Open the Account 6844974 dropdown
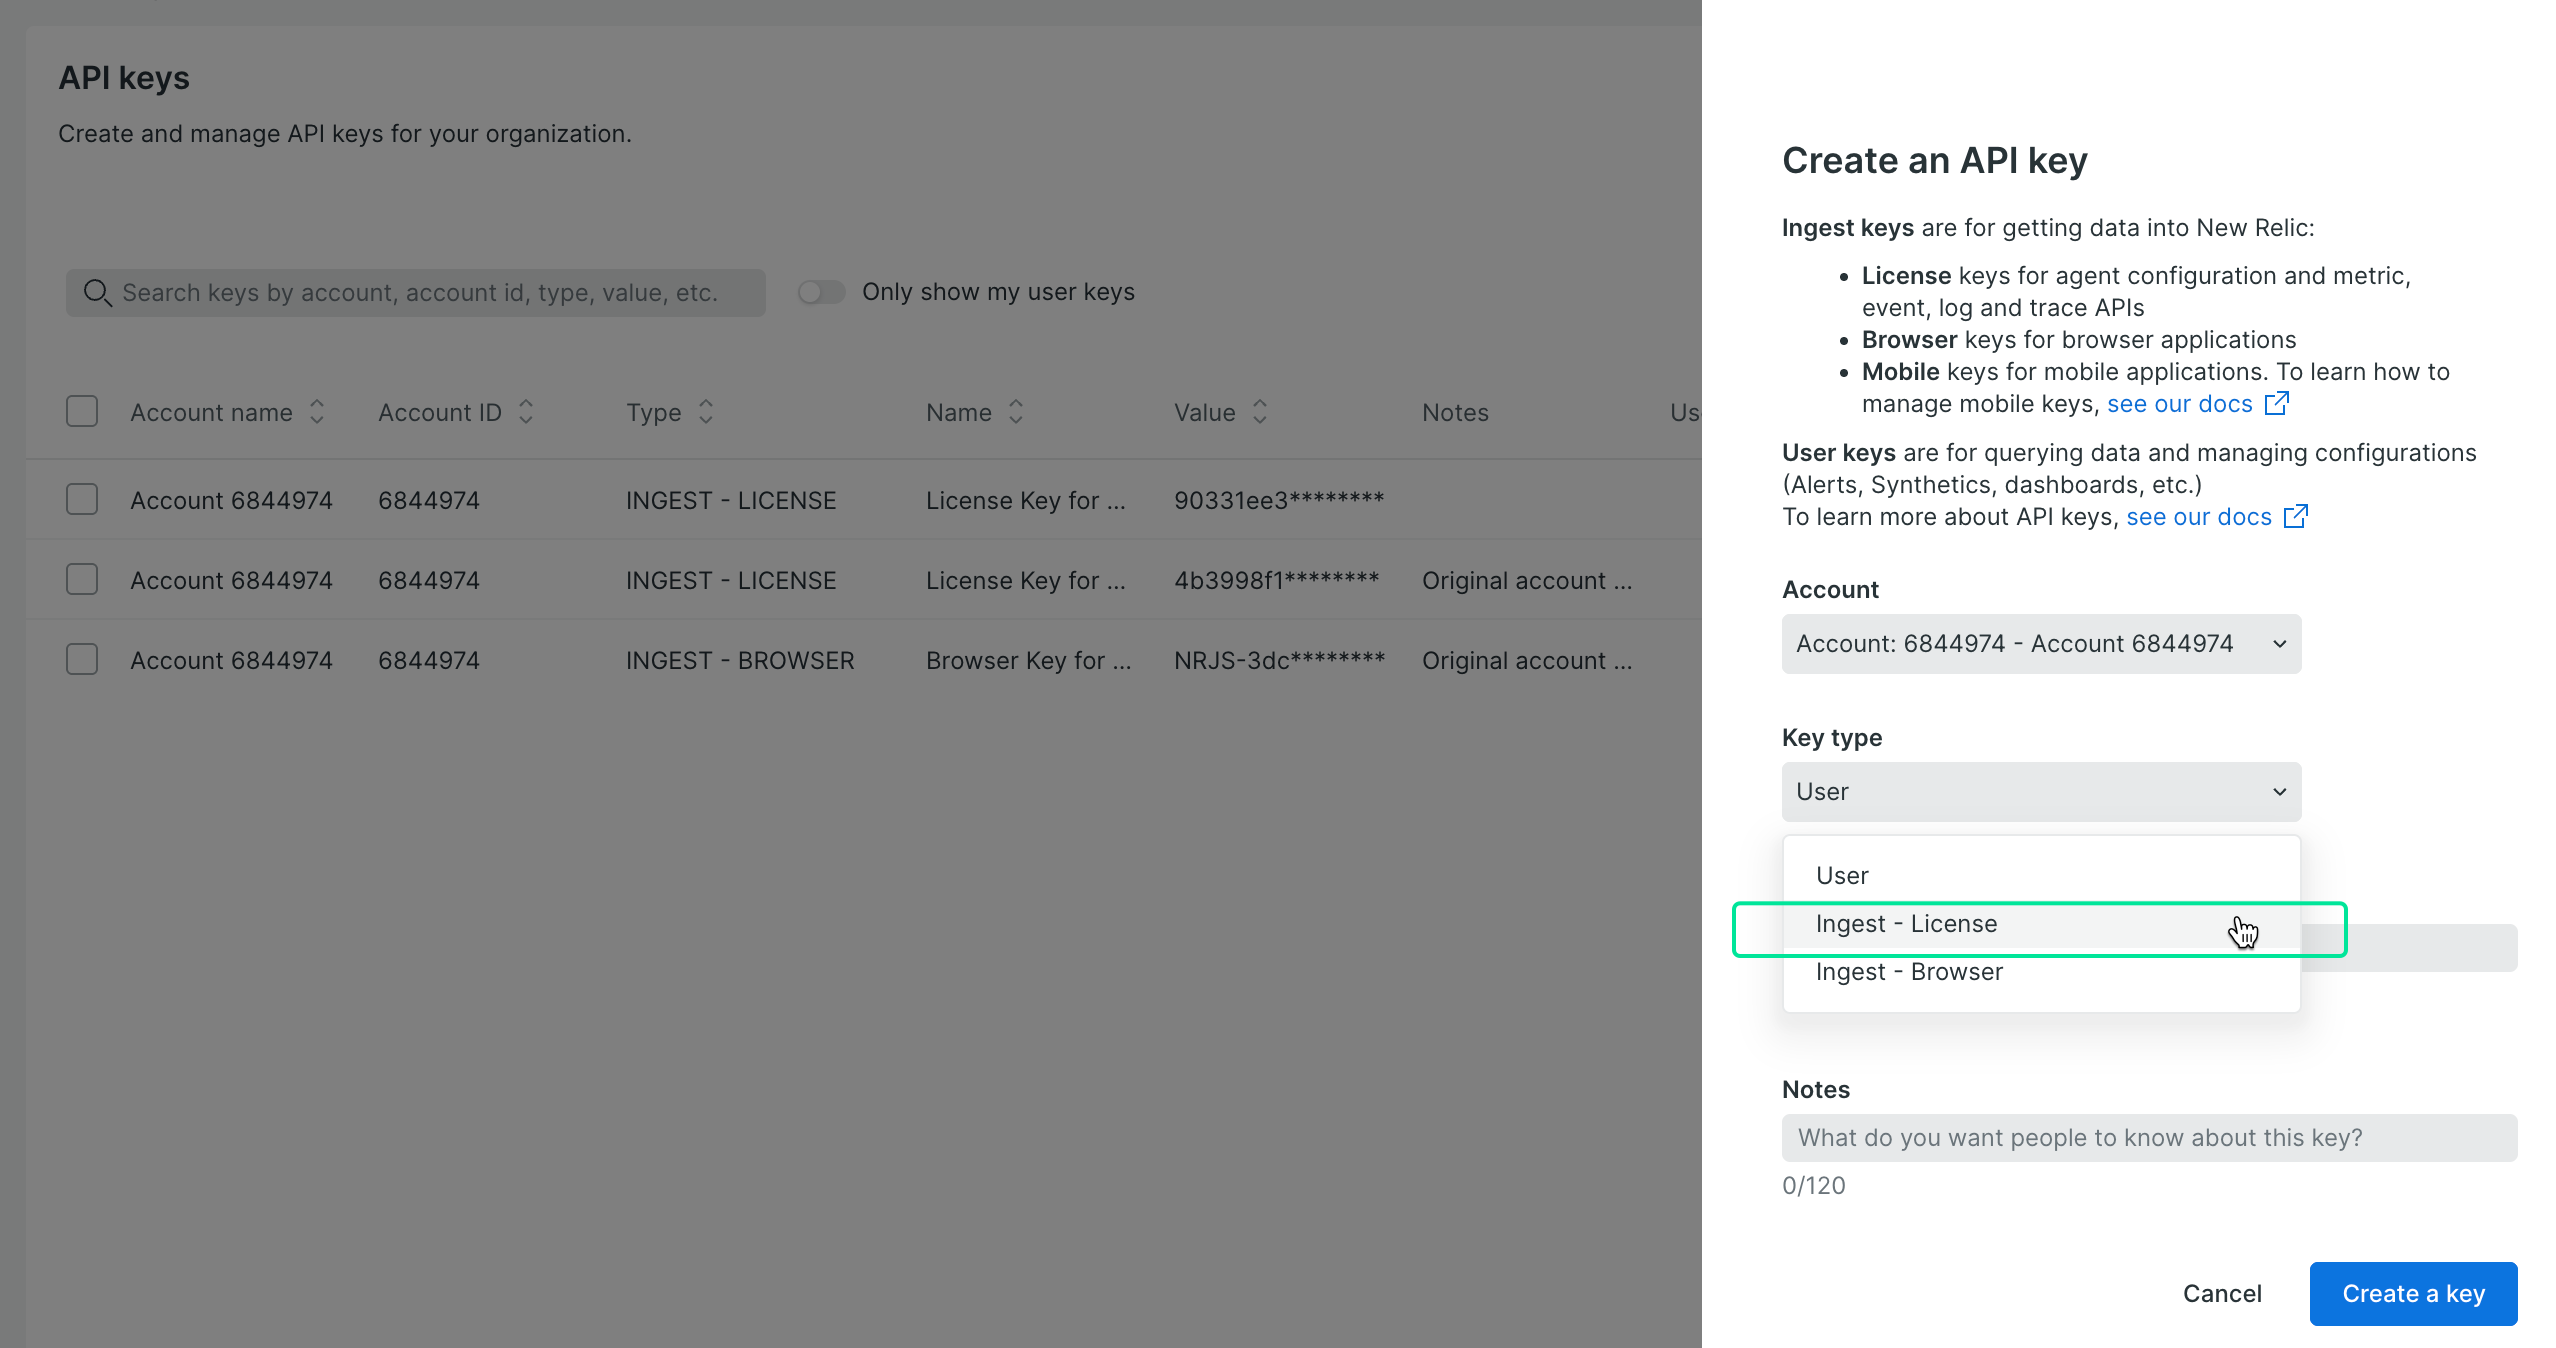Image resolution: width=2556 pixels, height=1348 pixels. click(x=2040, y=643)
